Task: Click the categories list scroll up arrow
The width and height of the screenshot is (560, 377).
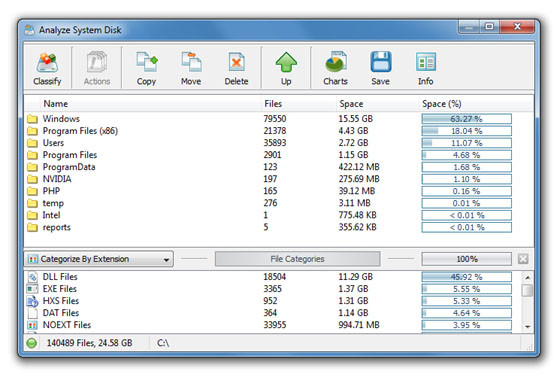Action: (528, 277)
